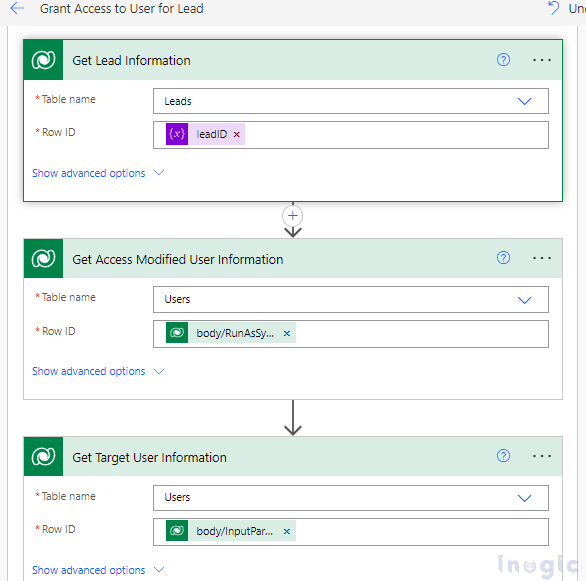Click the Dataverse icon of Get Lead Information
586x581 pixels.
click(x=43, y=60)
